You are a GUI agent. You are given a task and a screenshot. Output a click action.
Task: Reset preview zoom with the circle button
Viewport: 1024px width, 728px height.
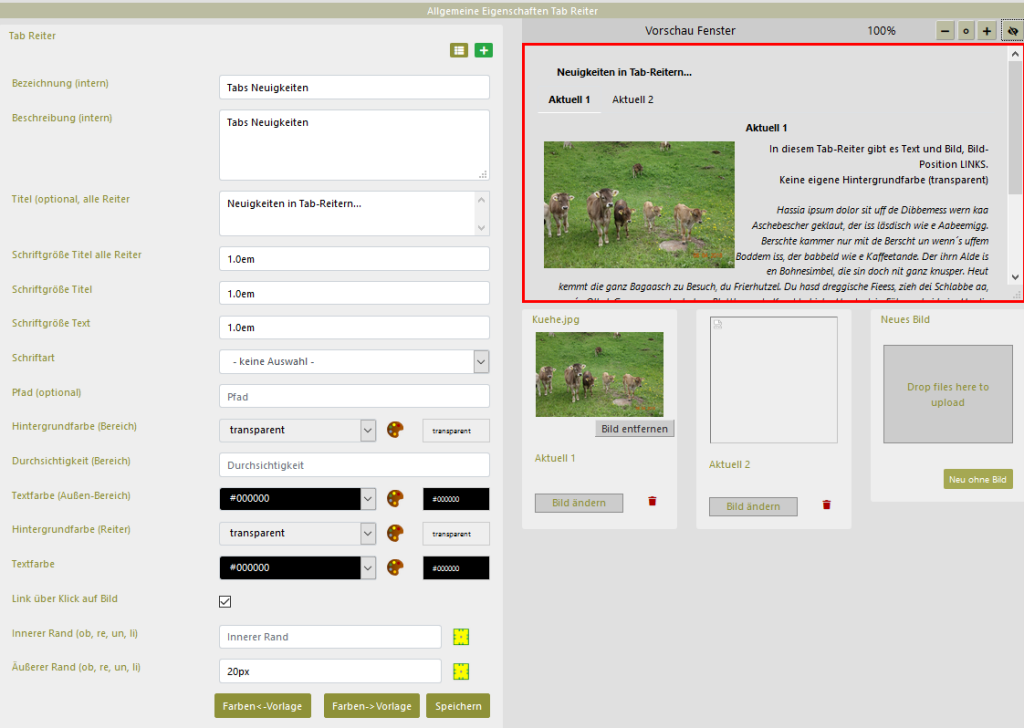[x=966, y=31]
